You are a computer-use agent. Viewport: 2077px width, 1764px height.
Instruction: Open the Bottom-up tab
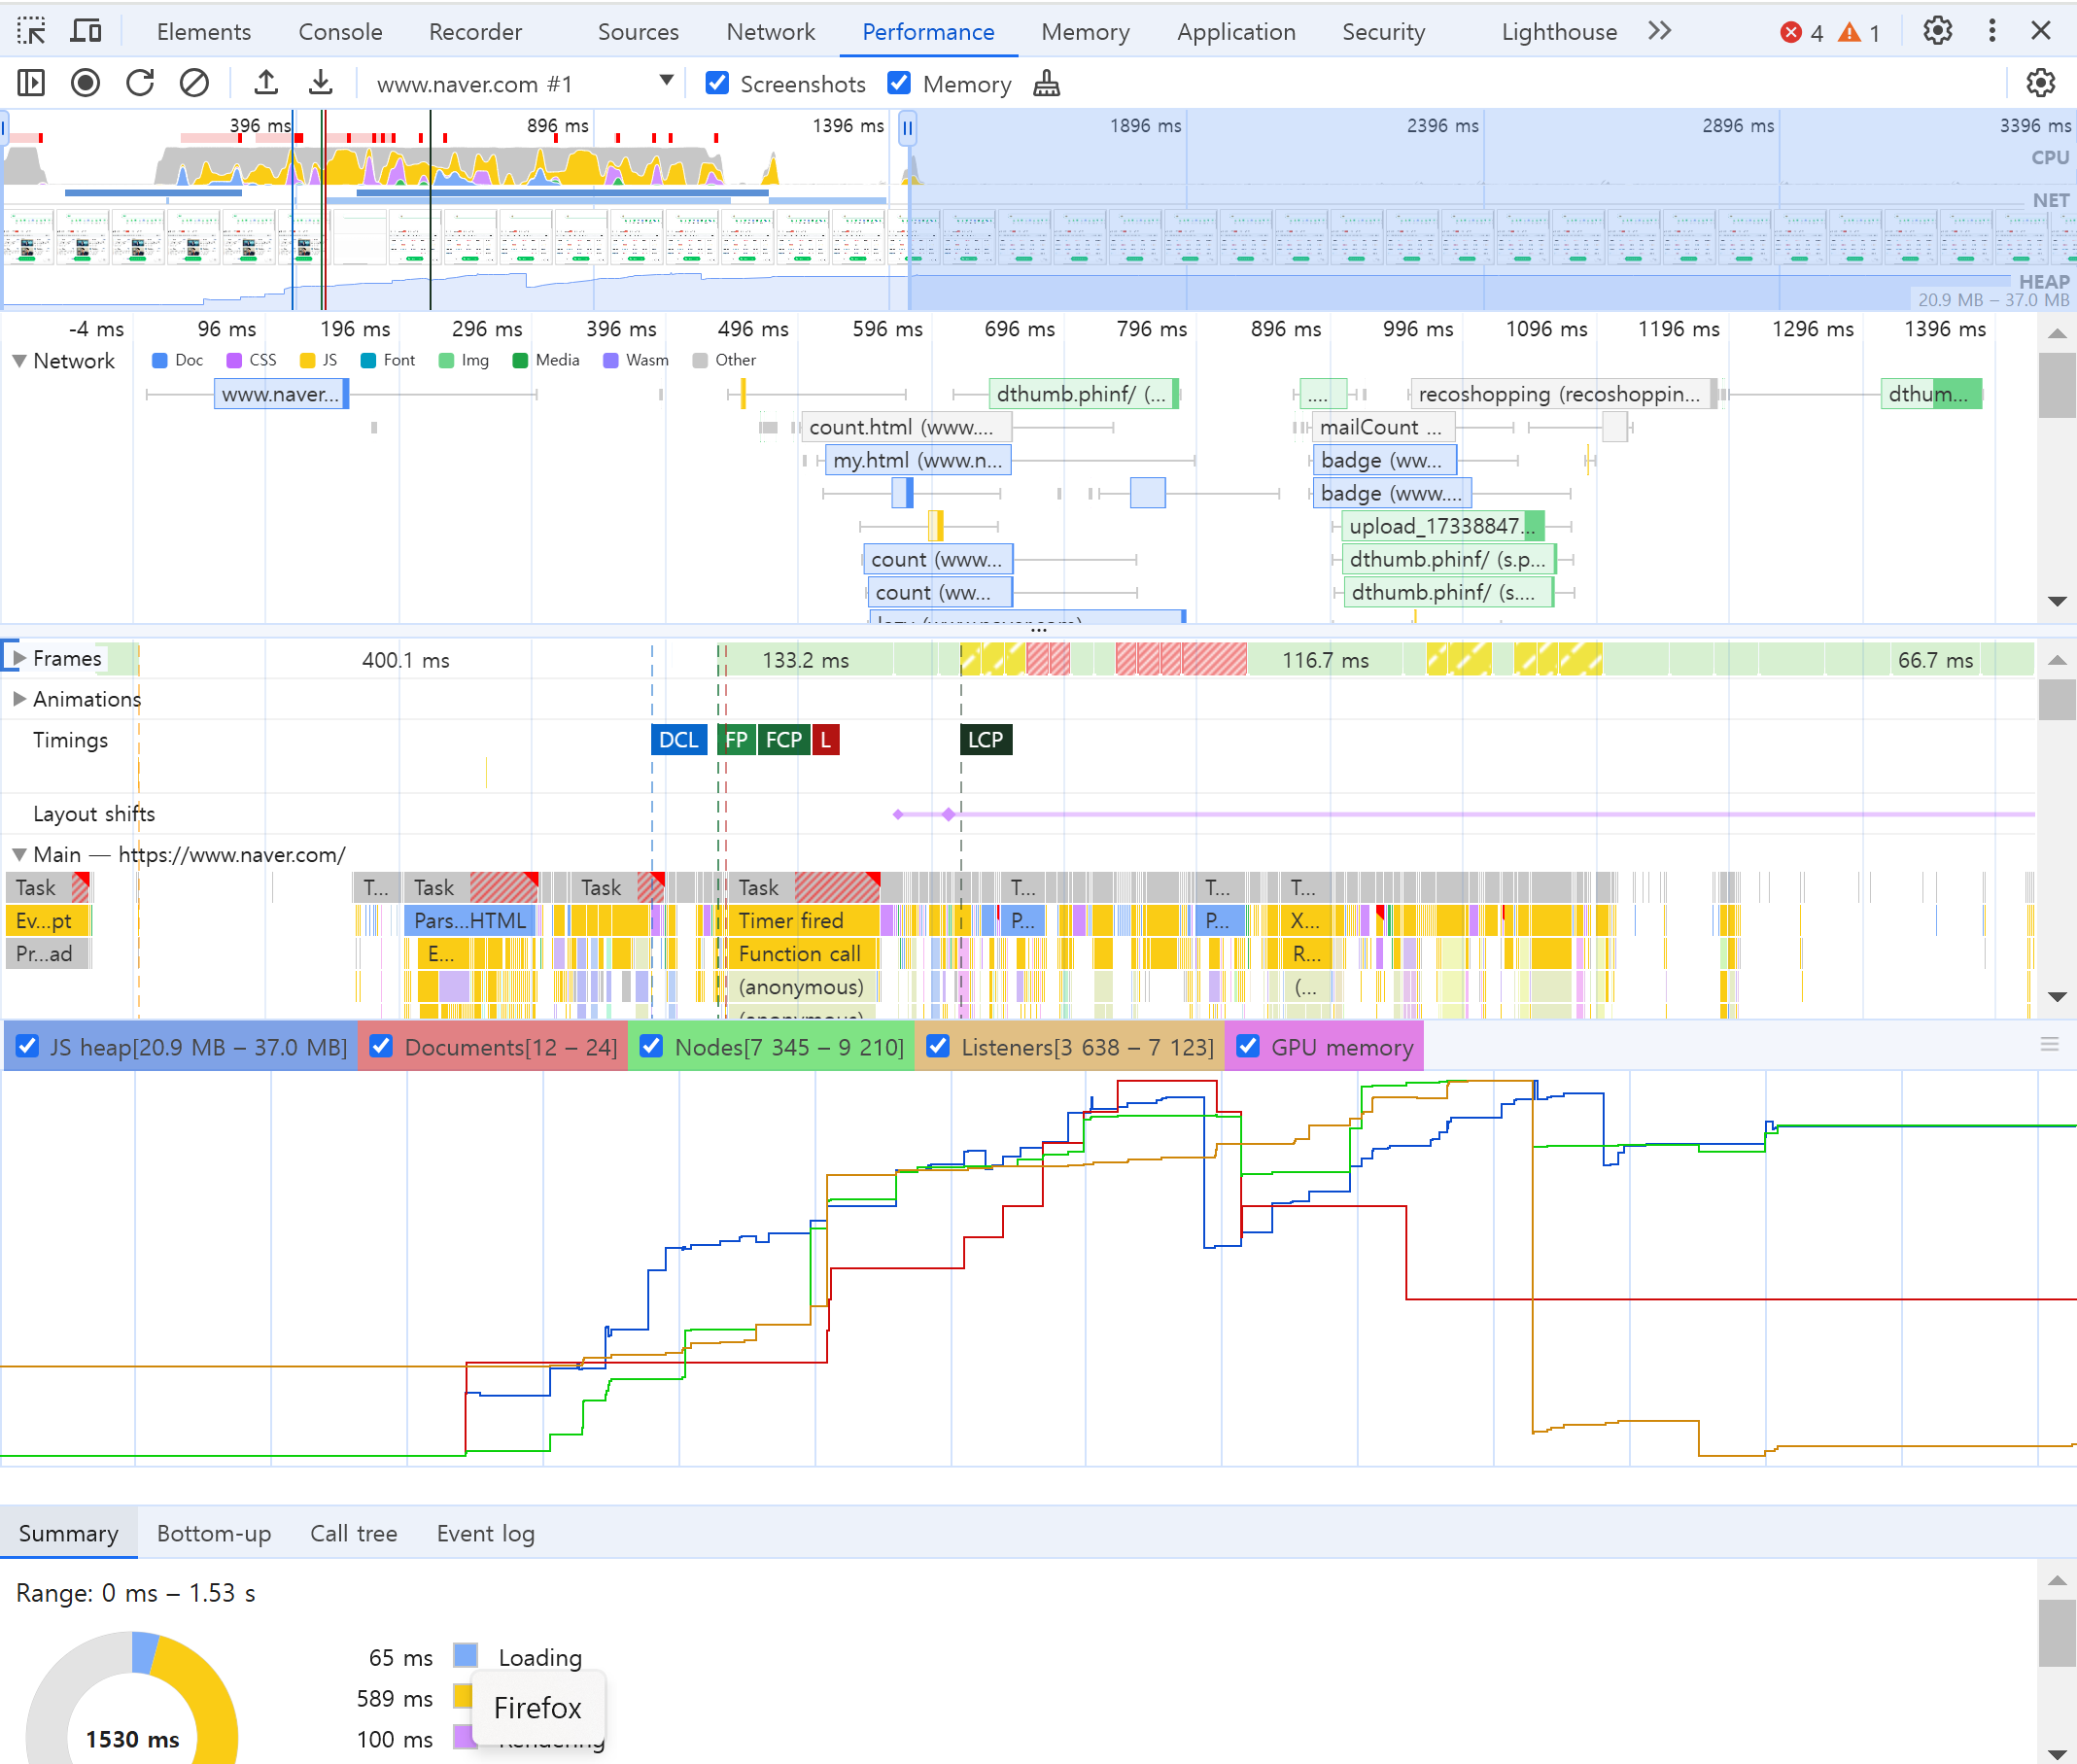click(214, 1533)
